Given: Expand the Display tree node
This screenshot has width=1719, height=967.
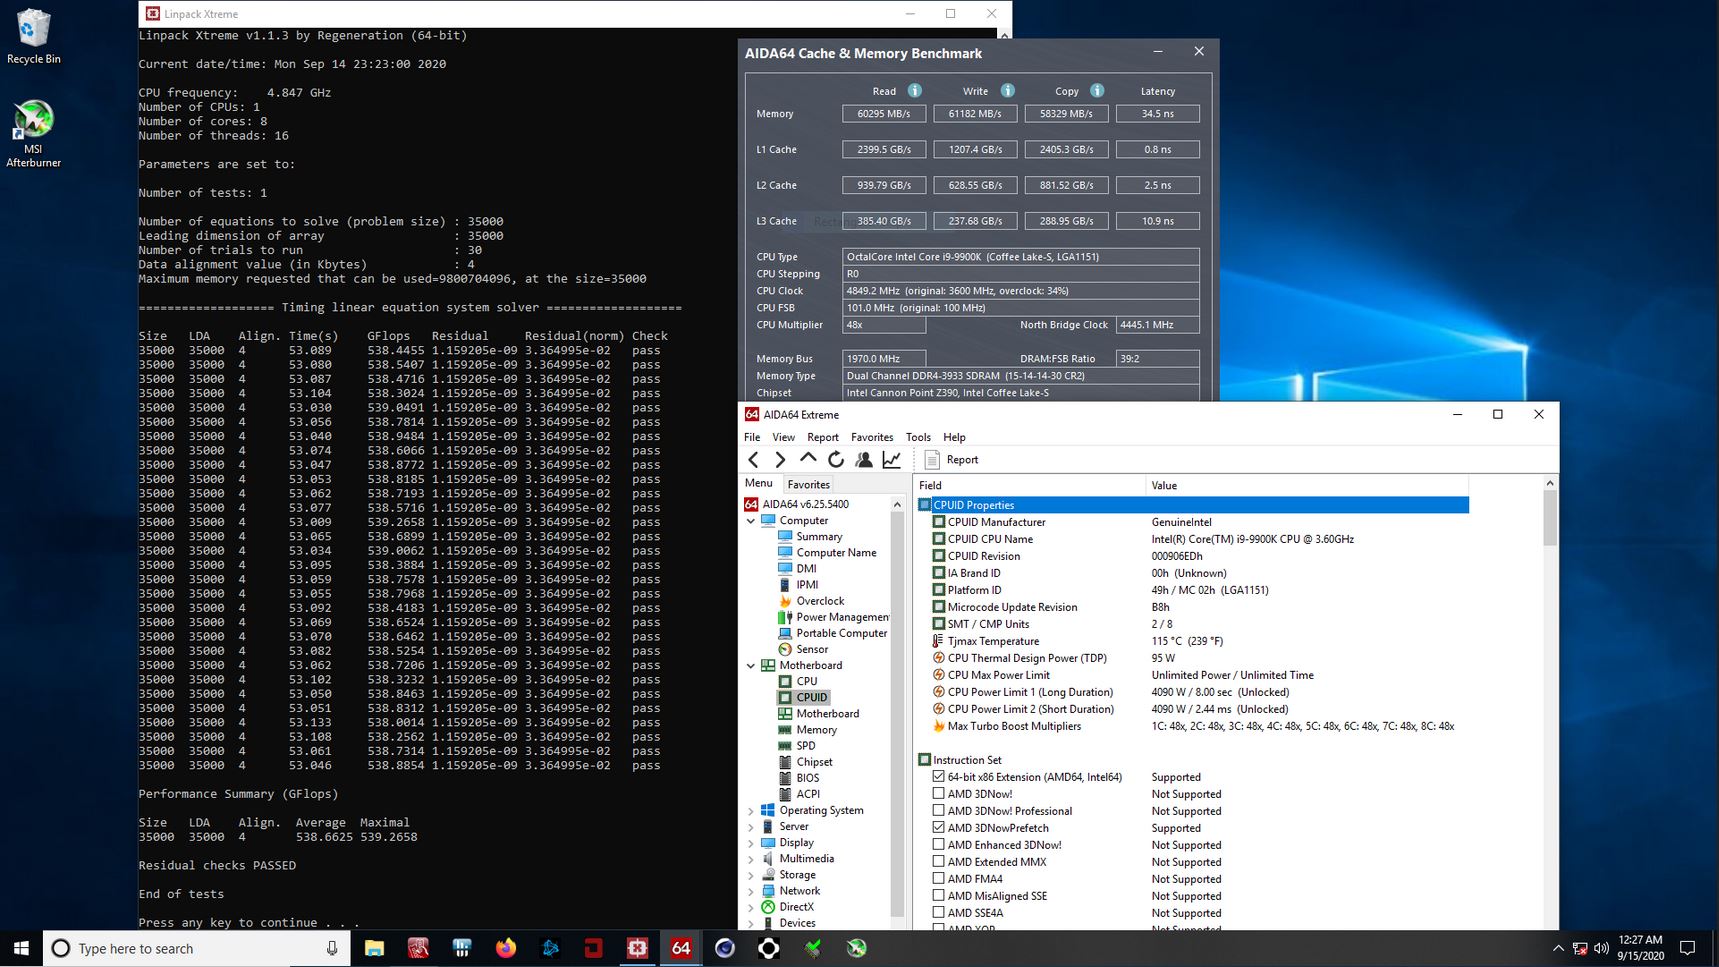Looking at the screenshot, I should [x=751, y=843].
